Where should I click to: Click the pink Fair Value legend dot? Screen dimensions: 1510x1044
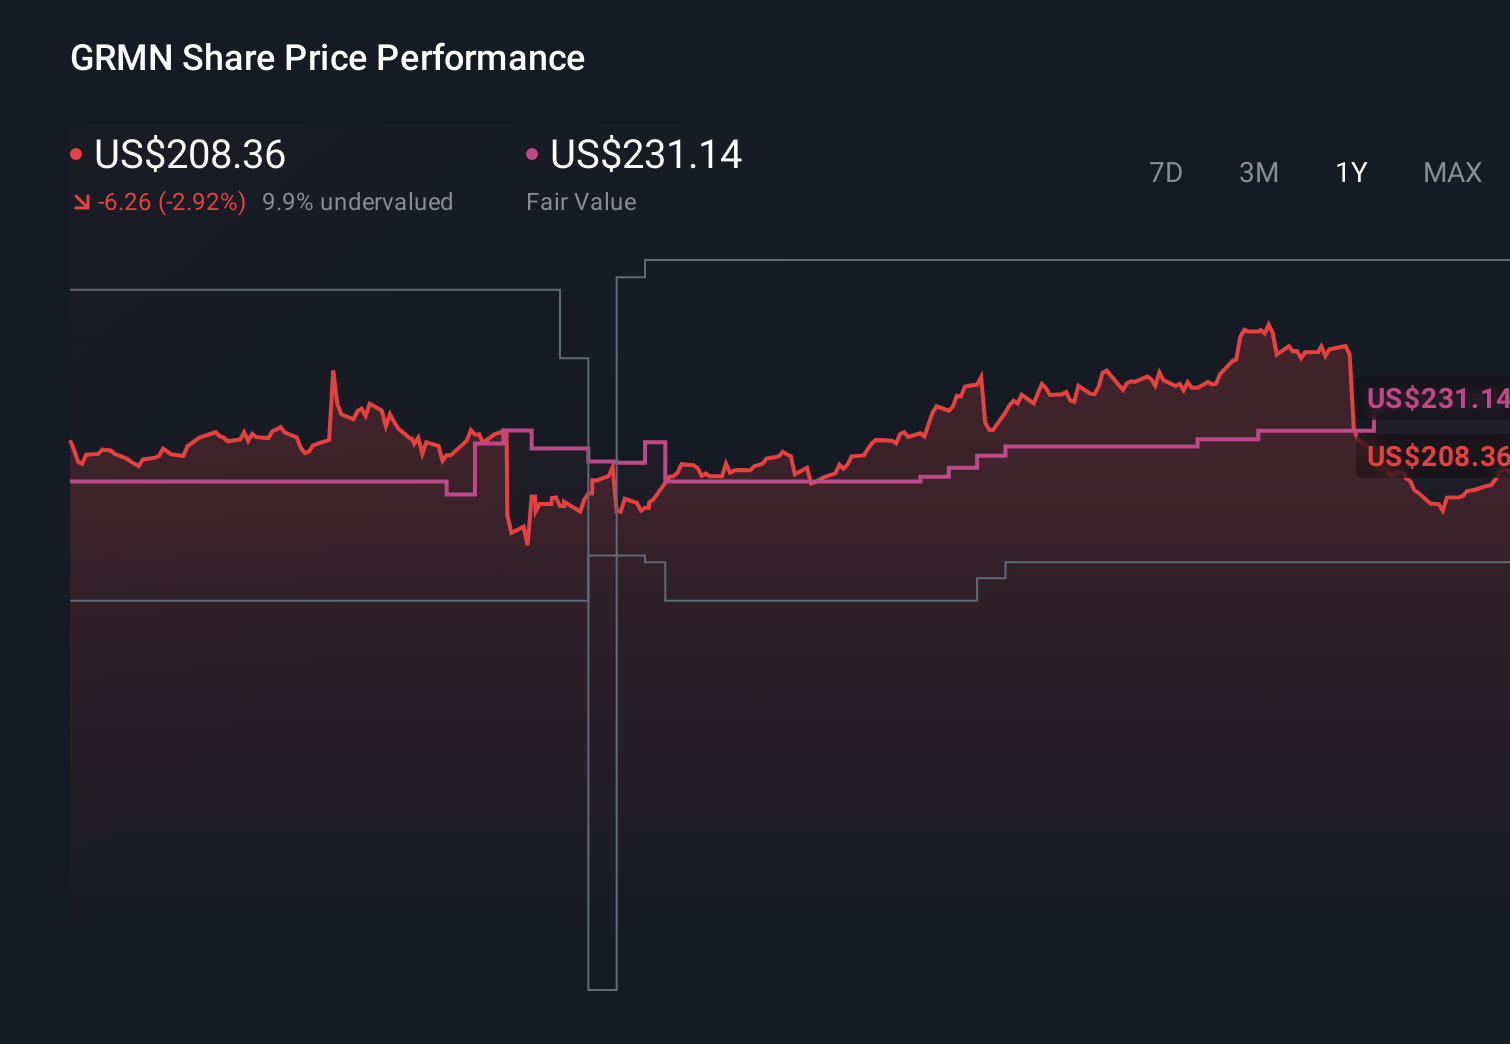coord(533,152)
